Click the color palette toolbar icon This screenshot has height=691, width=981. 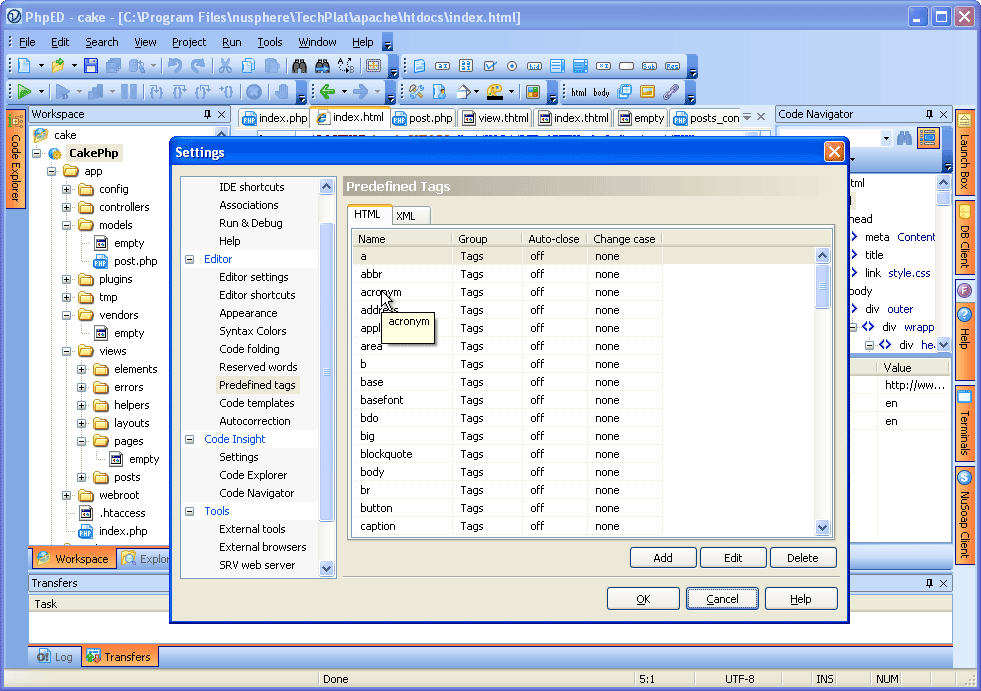(495, 92)
